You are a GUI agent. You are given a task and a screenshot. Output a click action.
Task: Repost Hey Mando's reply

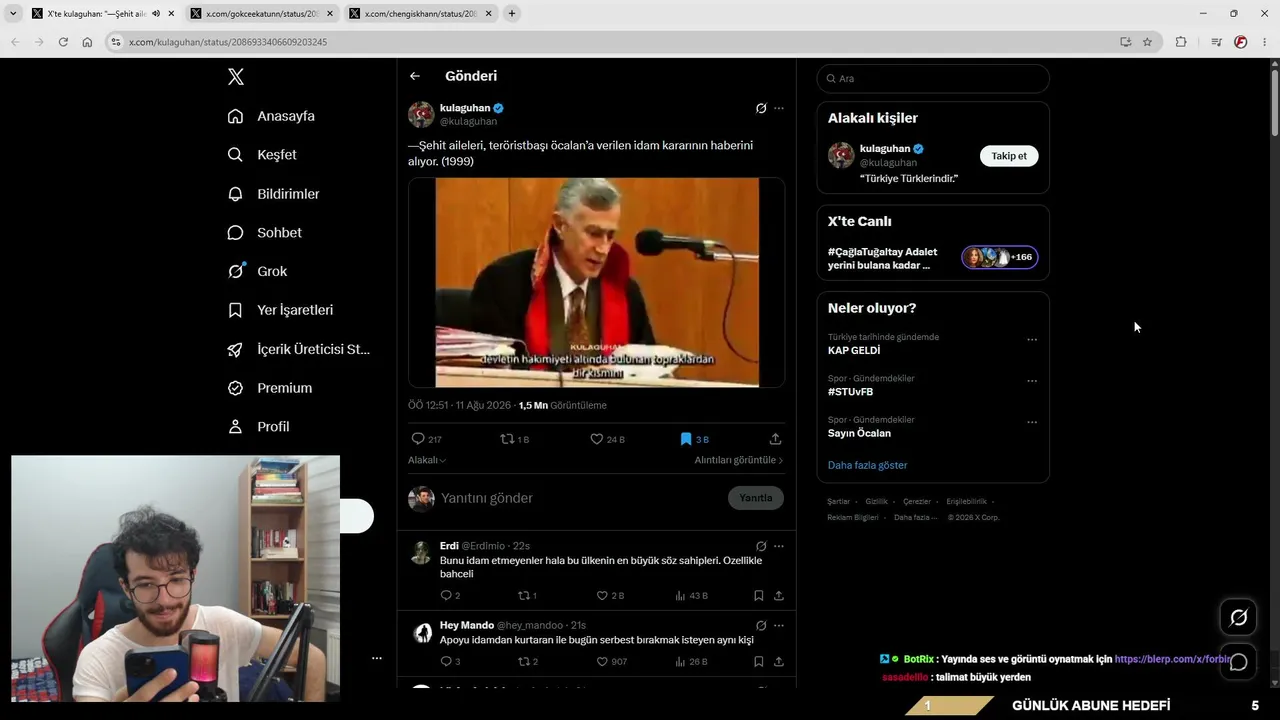[523, 662]
